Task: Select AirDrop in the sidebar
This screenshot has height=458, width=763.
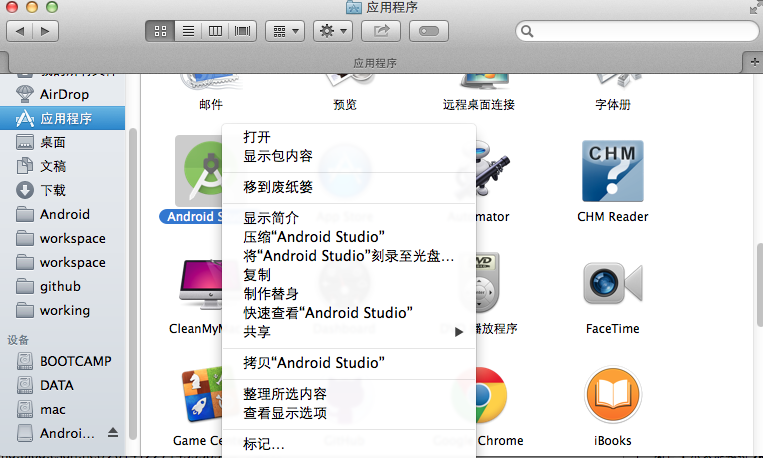Action: [x=62, y=94]
